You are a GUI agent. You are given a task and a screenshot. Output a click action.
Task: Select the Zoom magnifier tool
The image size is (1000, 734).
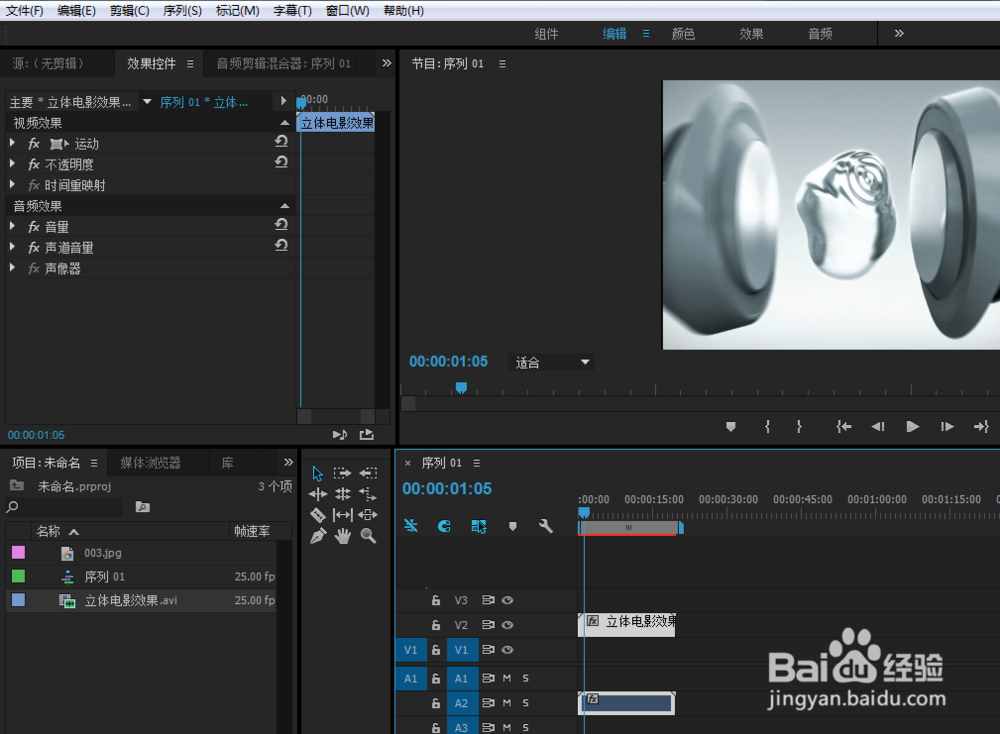point(368,536)
